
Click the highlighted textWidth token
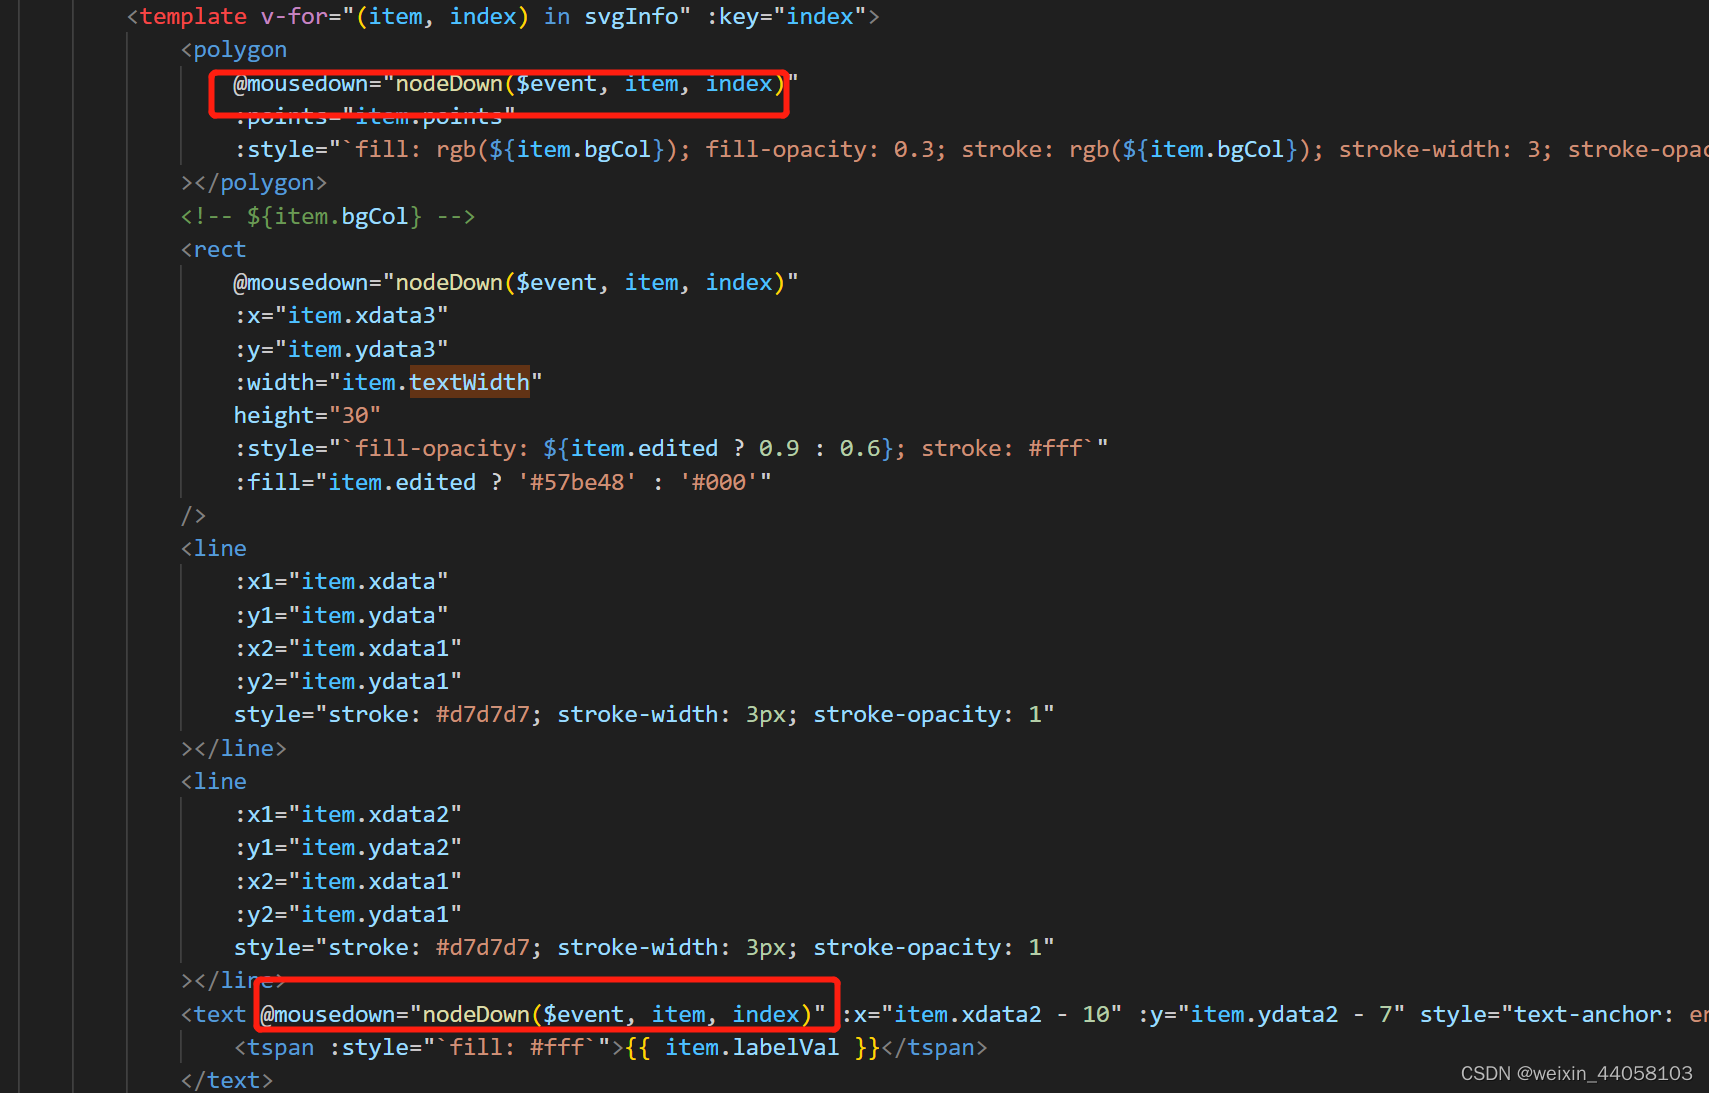[469, 381]
